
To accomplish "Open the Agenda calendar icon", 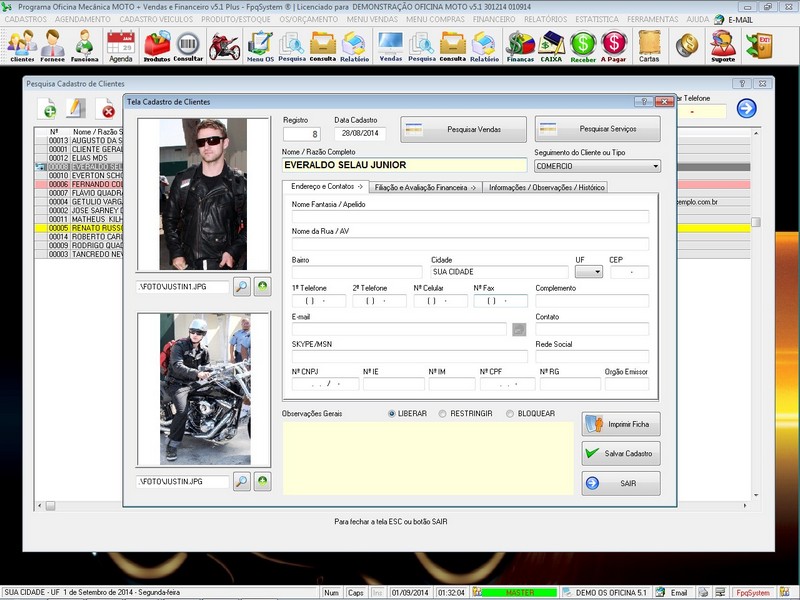I will click(120, 44).
